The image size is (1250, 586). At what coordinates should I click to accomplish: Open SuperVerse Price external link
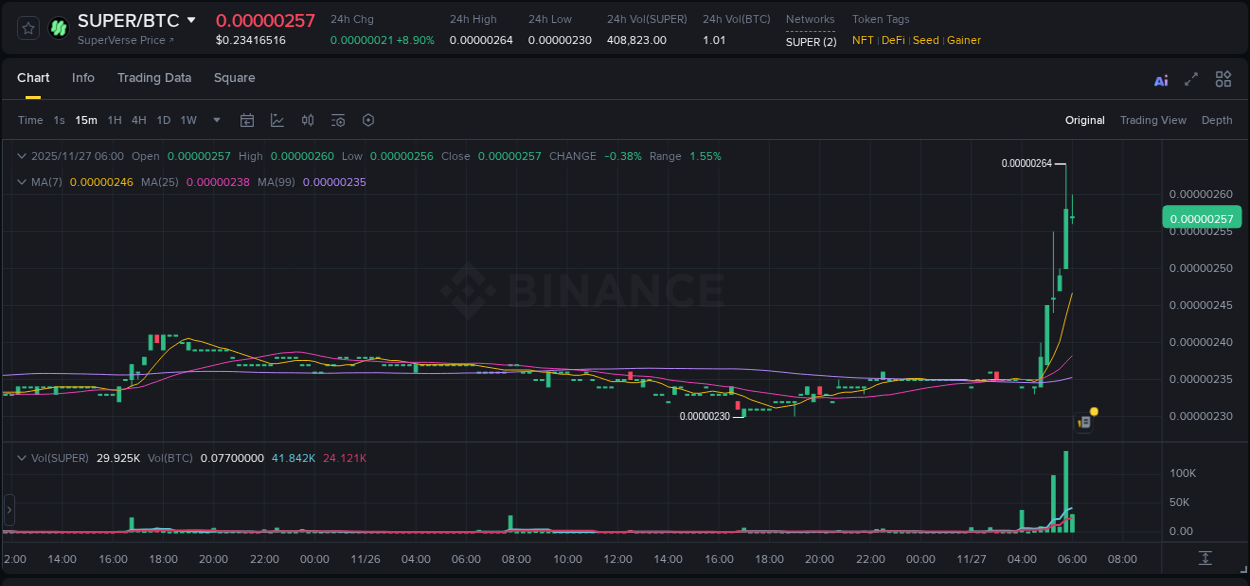(x=125, y=40)
